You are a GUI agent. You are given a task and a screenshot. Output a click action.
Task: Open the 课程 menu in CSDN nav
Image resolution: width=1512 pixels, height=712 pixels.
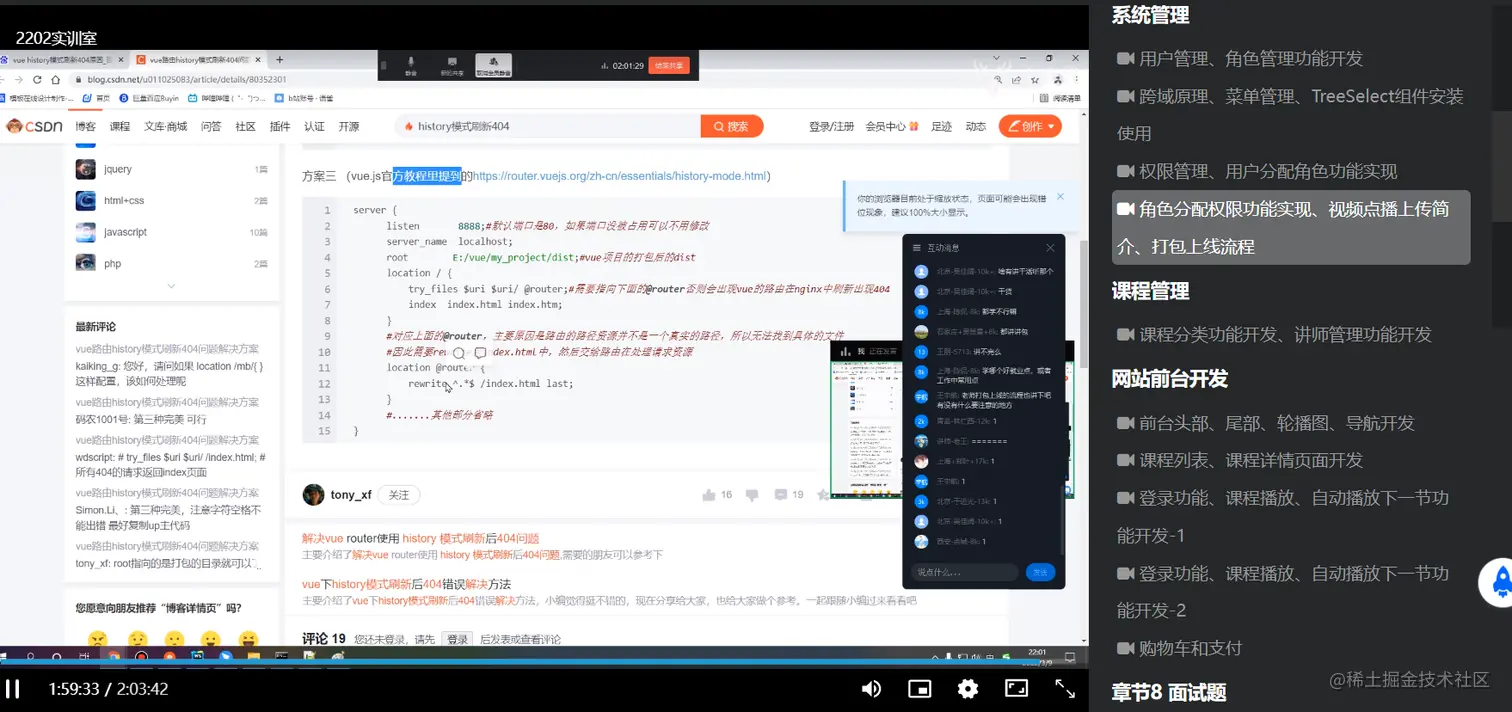click(120, 126)
